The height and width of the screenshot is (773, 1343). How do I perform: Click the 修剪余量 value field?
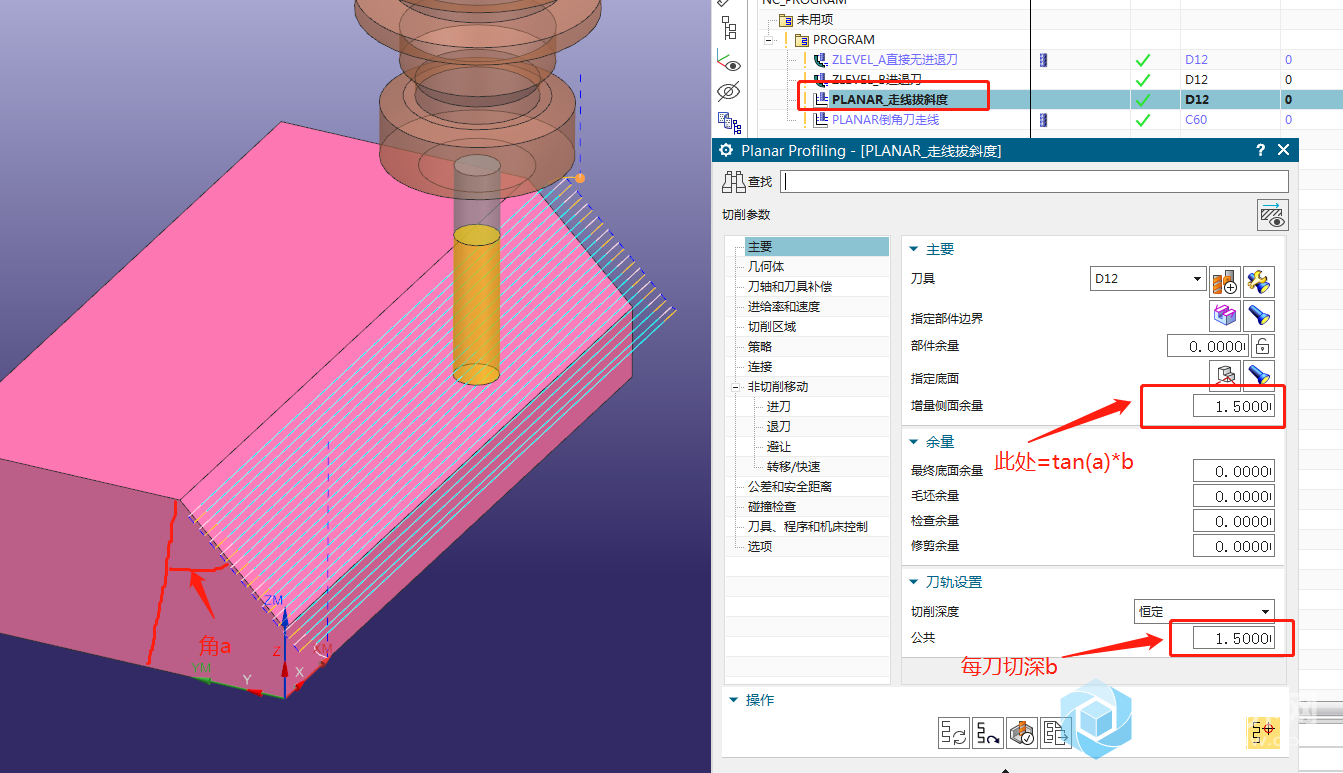point(1234,546)
